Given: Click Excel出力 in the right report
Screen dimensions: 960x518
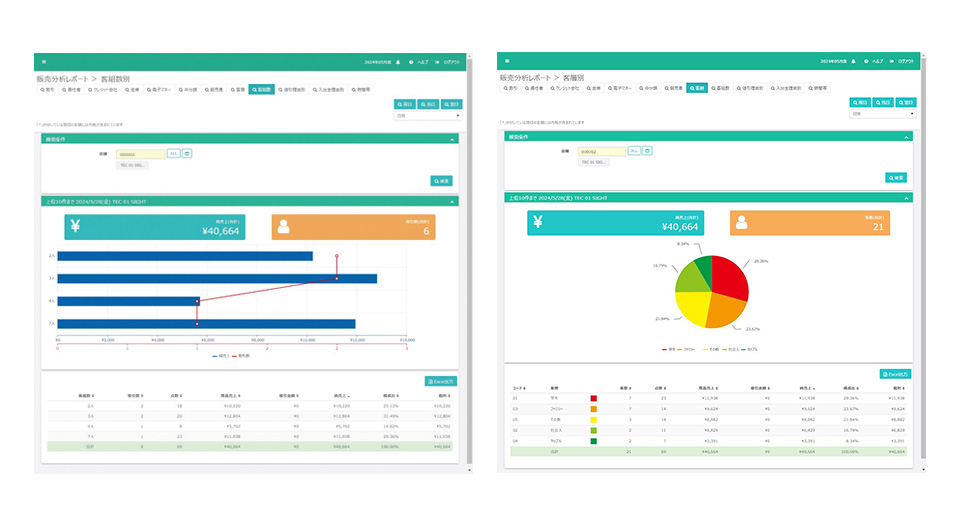Looking at the screenshot, I should point(896,373).
